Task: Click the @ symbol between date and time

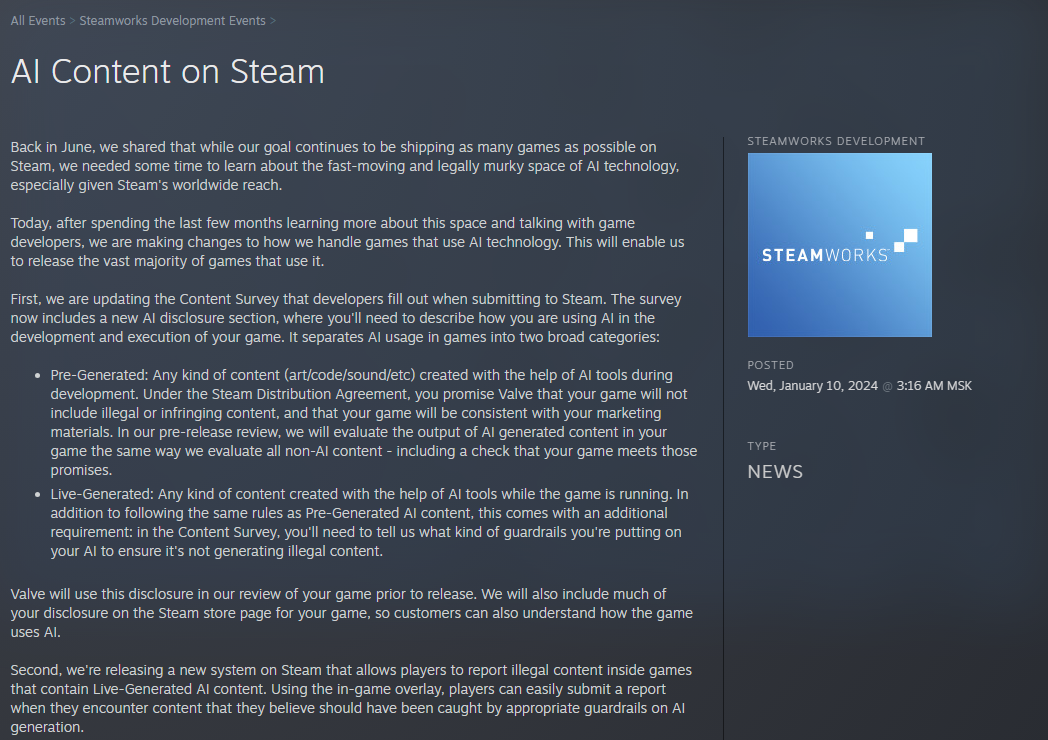Action: pyautogui.click(x=888, y=386)
